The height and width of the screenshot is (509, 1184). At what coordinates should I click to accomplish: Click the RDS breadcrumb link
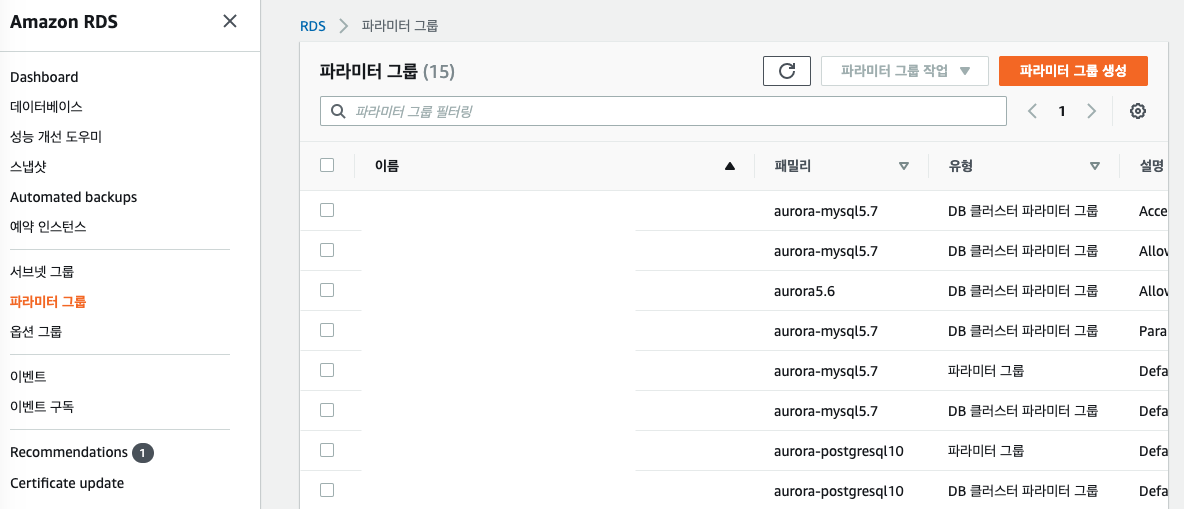[x=313, y=26]
